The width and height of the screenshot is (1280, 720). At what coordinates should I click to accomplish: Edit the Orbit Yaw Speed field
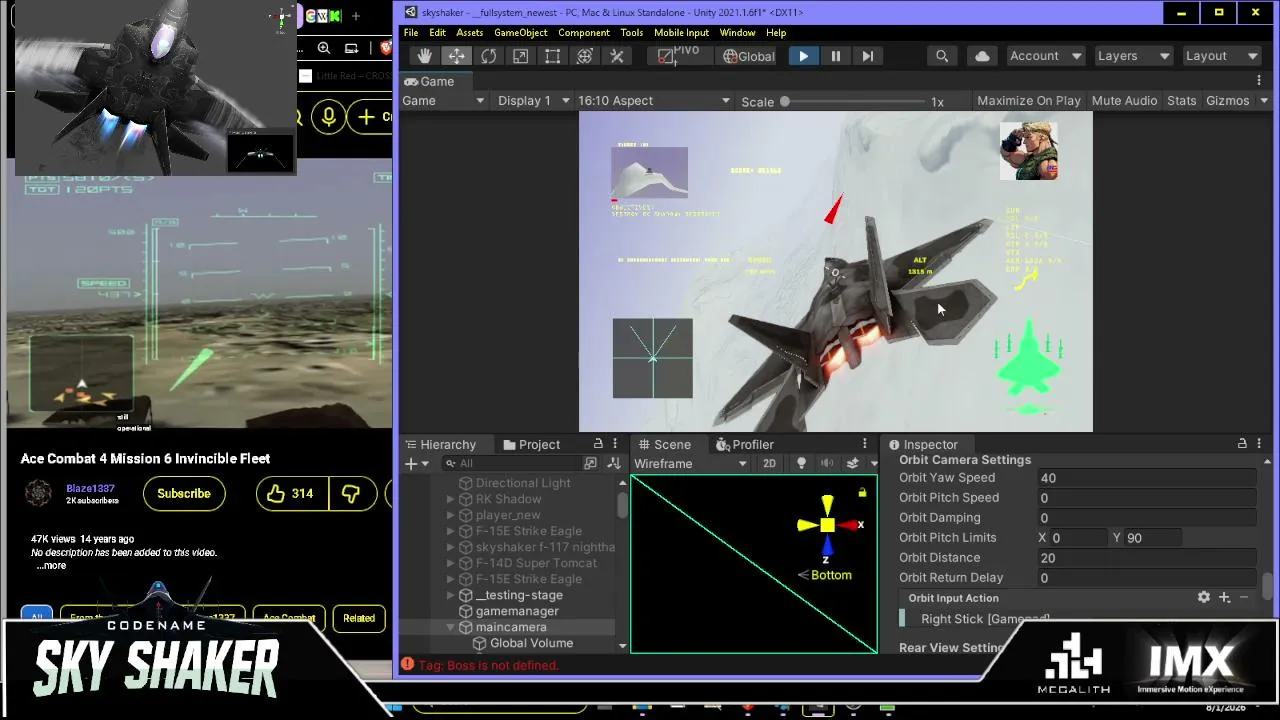[x=1146, y=478]
